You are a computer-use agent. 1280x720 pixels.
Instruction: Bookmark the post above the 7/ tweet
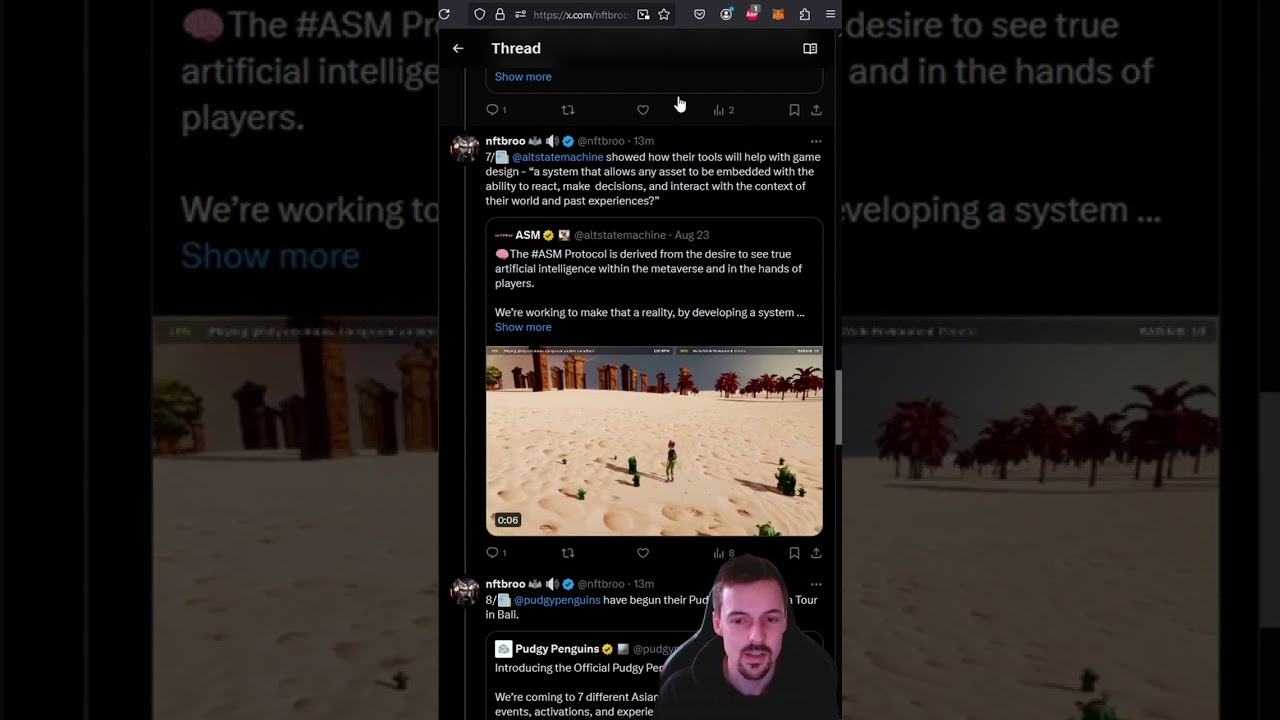(794, 110)
